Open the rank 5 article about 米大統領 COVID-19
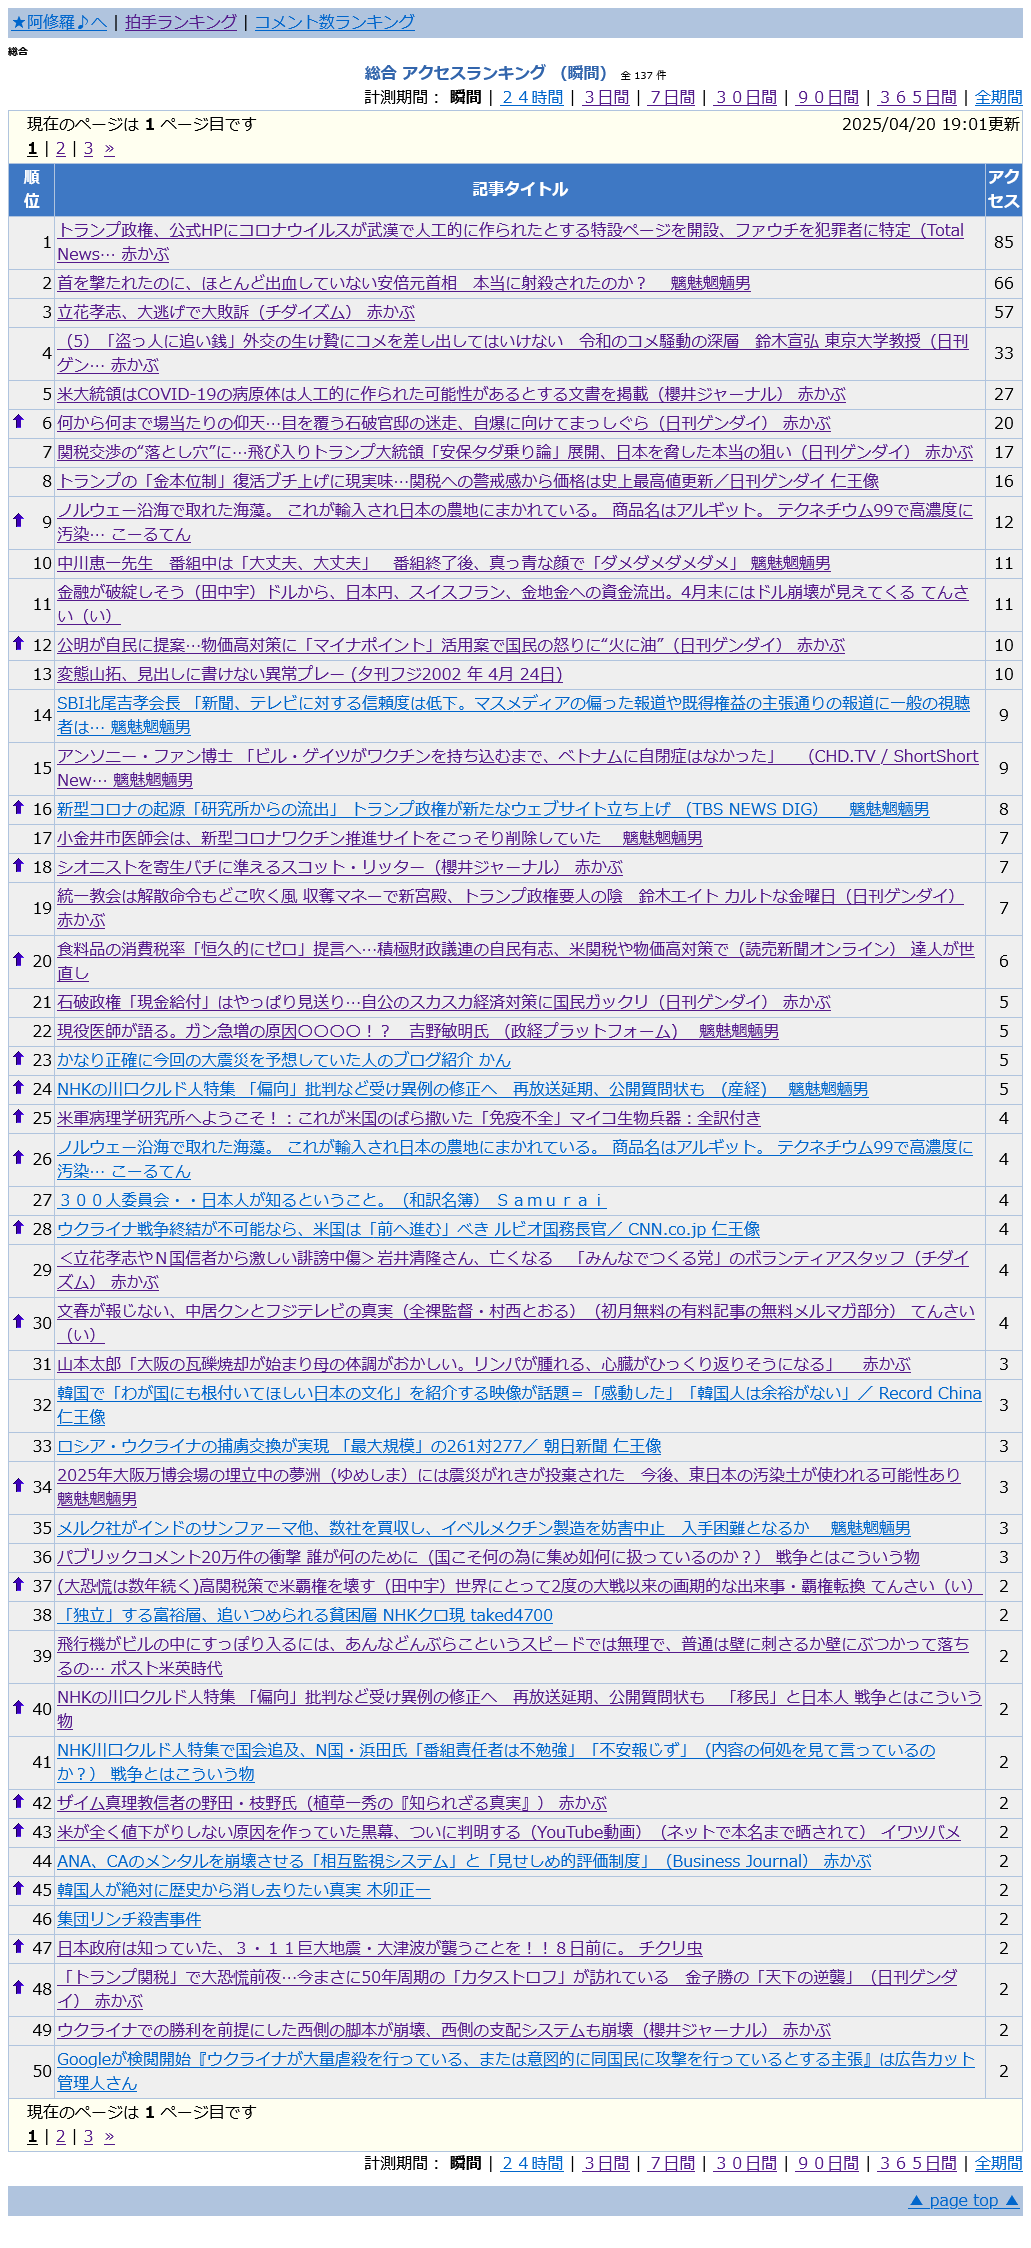 pos(451,394)
